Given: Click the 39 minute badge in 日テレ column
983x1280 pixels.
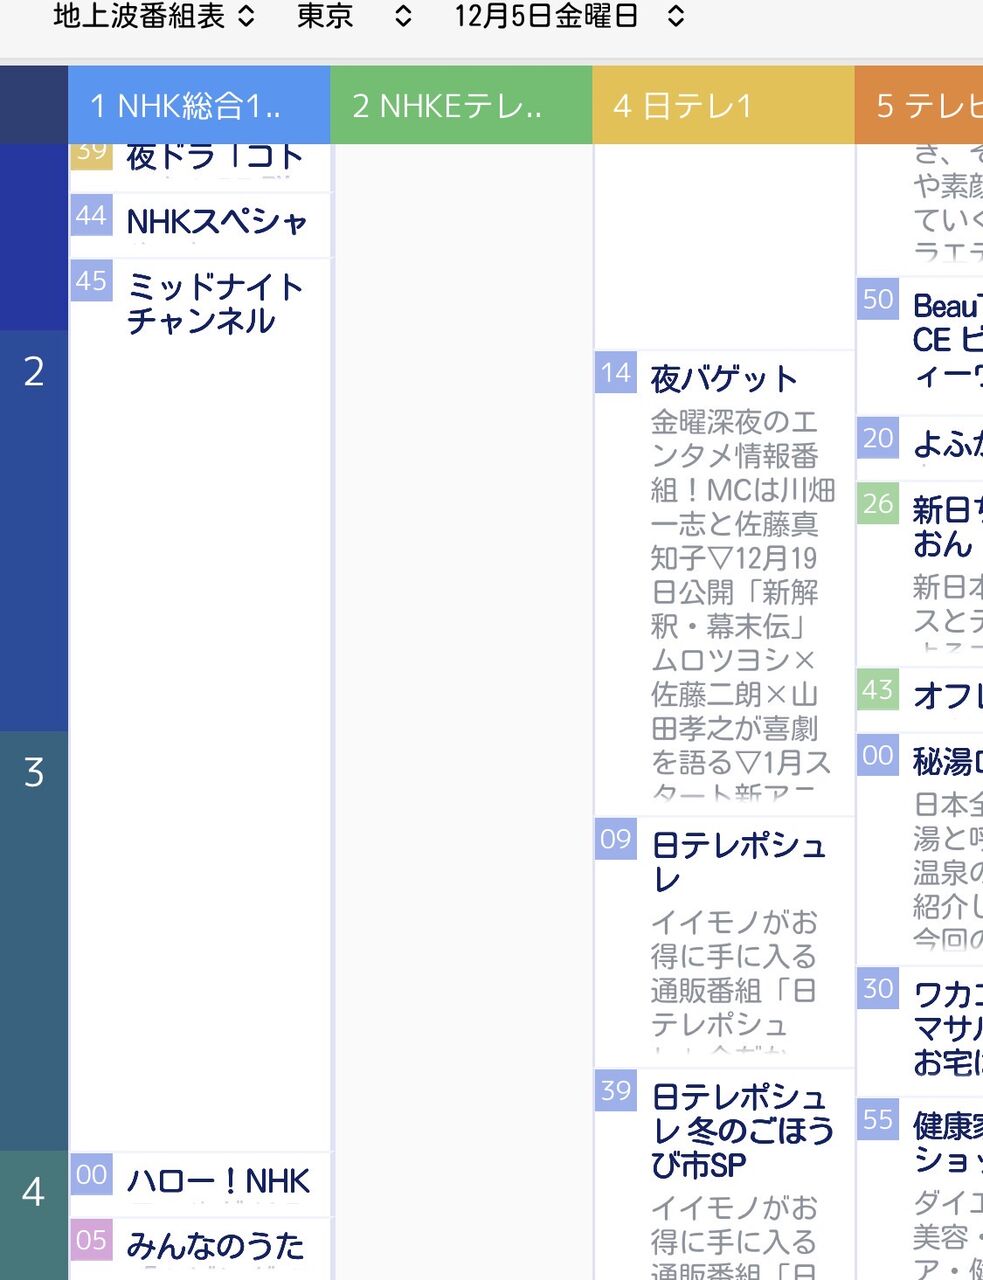Looking at the screenshot, I should click(616, 1090).
